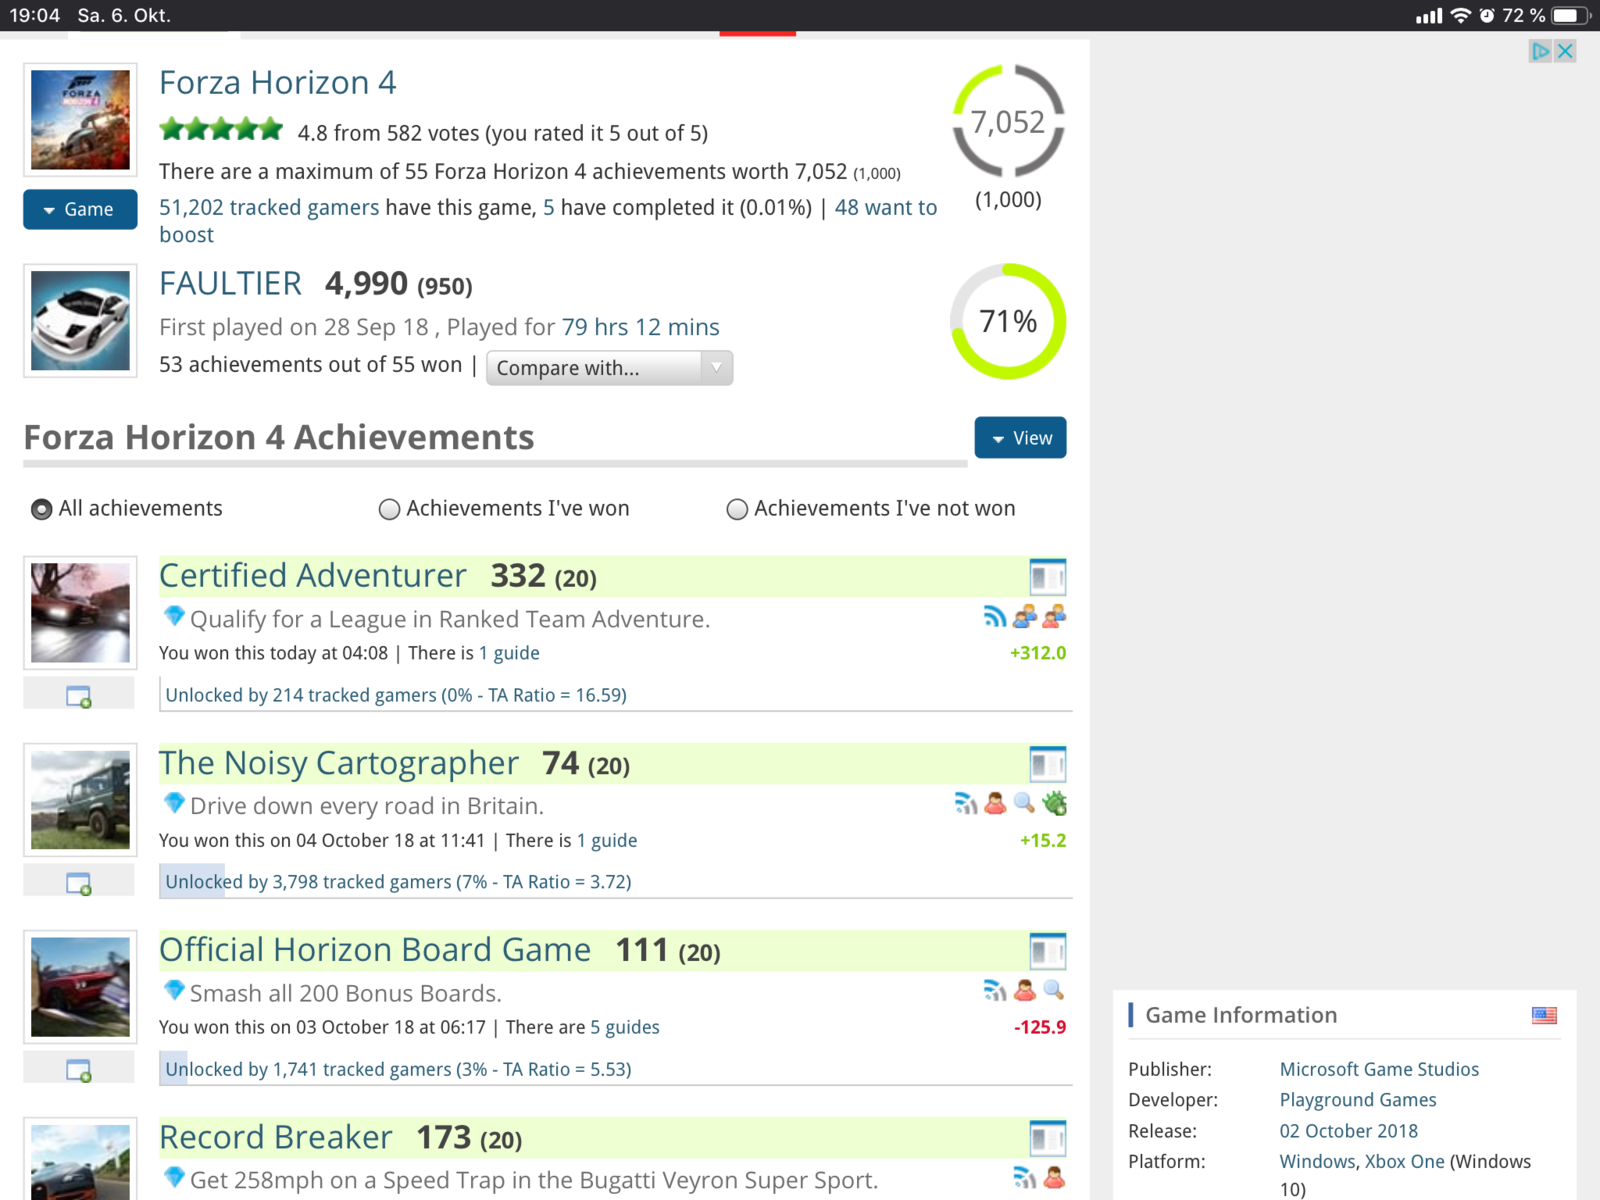The image size is (1600, 1200).
Task: Open the FAULTIER gamer profile link
Action: click(230, 284)
